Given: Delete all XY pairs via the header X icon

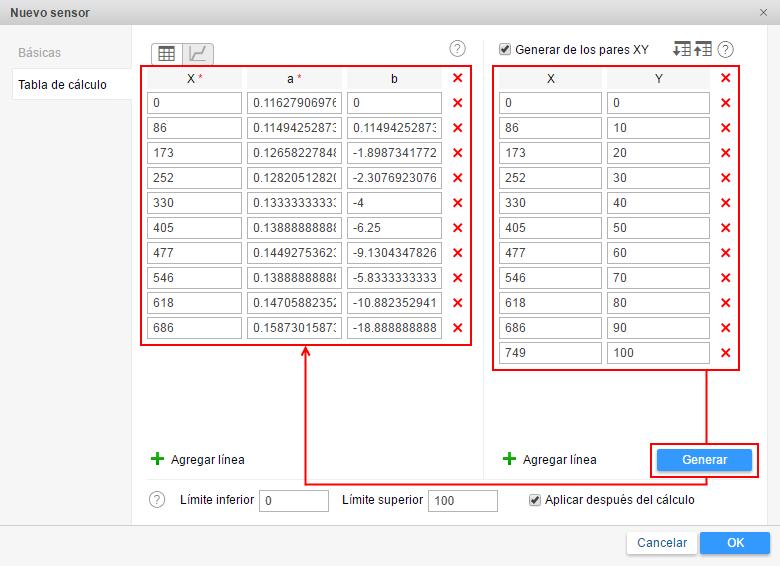Looking at the screenshot, I should coord(725,78).
